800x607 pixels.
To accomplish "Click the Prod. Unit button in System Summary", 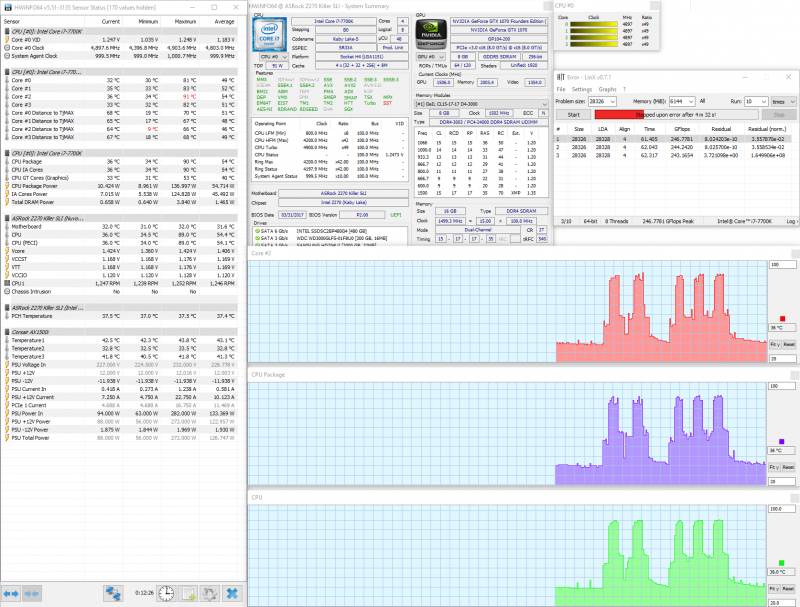I will coord(393,47).
